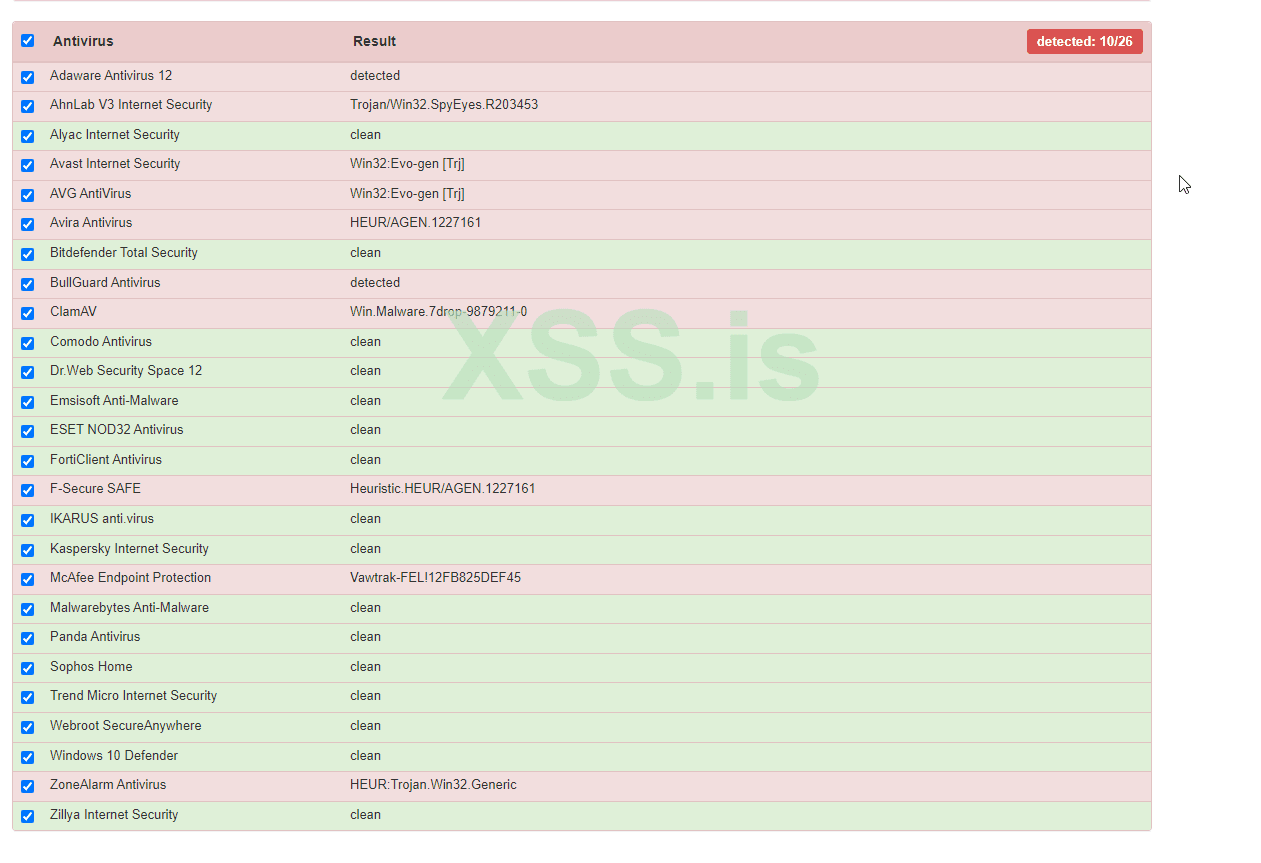Click the Kaspersky Internet Security name
Screen dimensions: 1261x863
coord(129,549)
